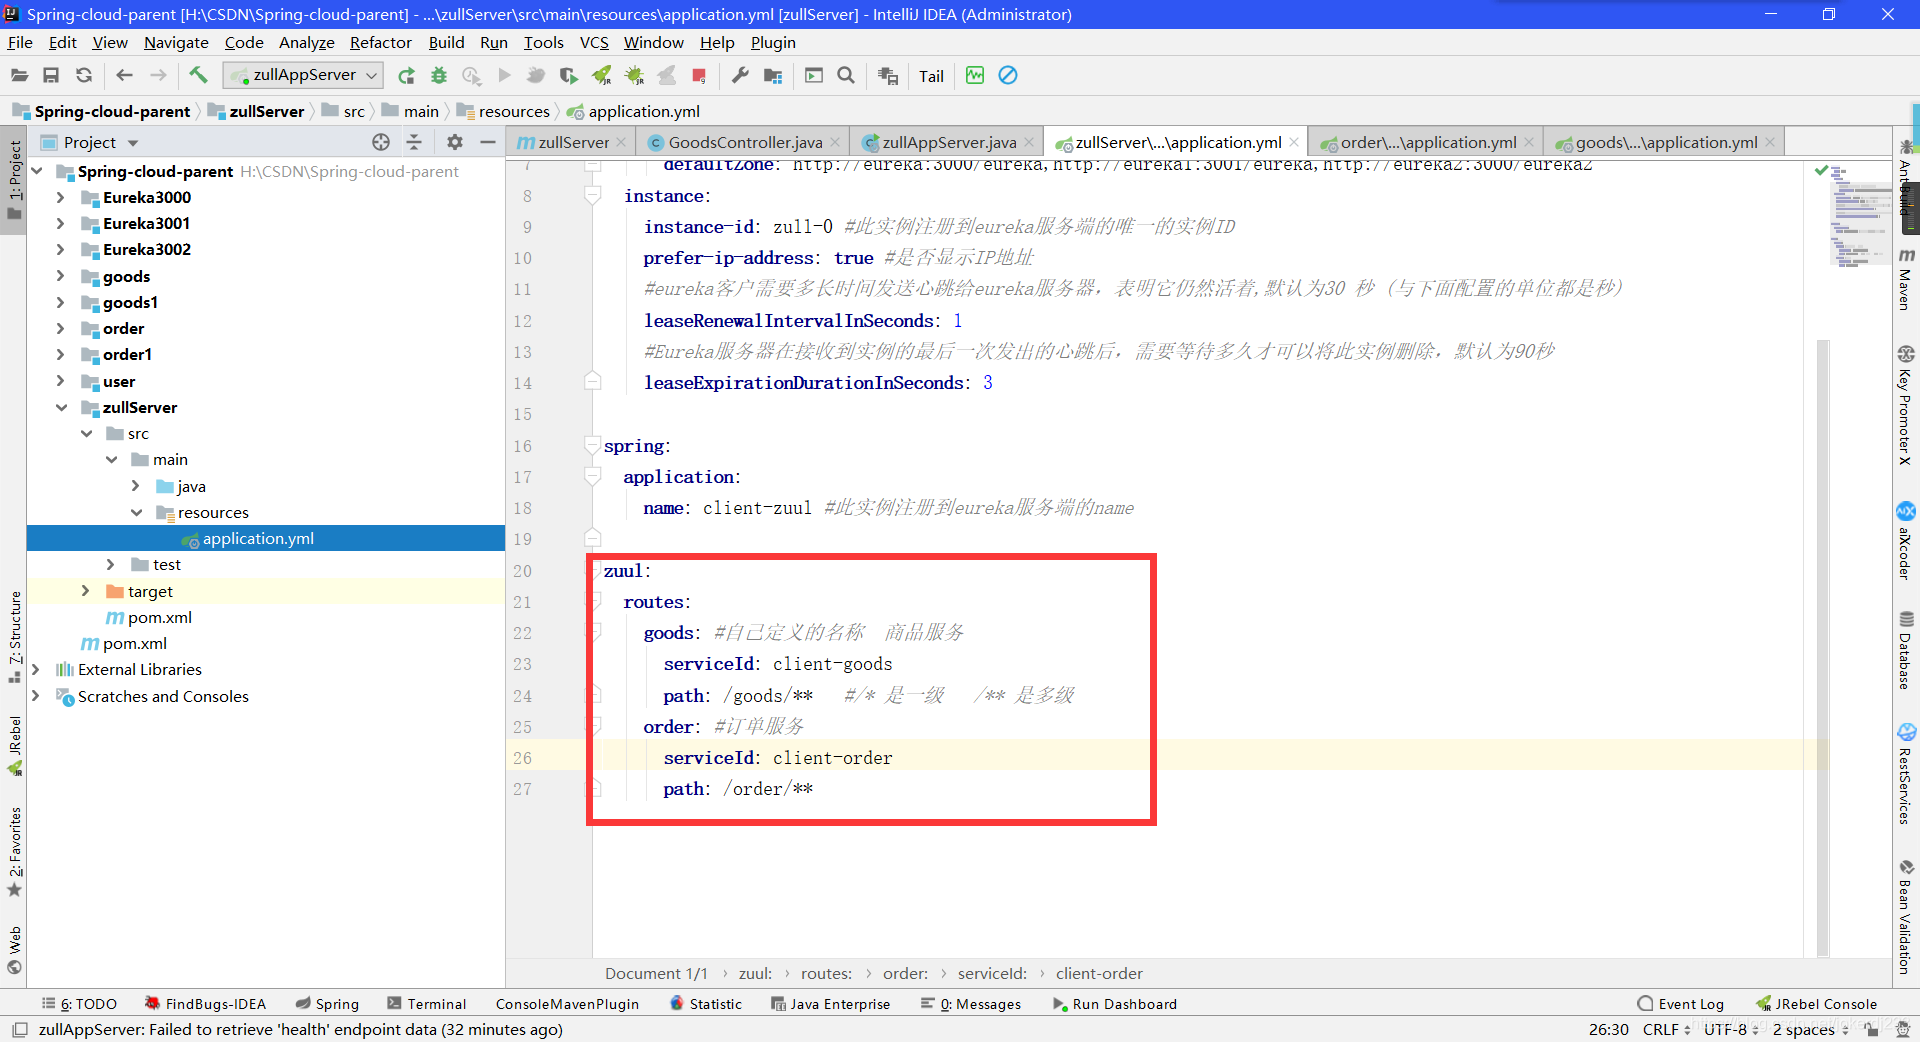The height and width of the screenshot is (1042, 1920).
Task: Rerun zullAppServer with the green arrow
Action: [x=406, y=75]
